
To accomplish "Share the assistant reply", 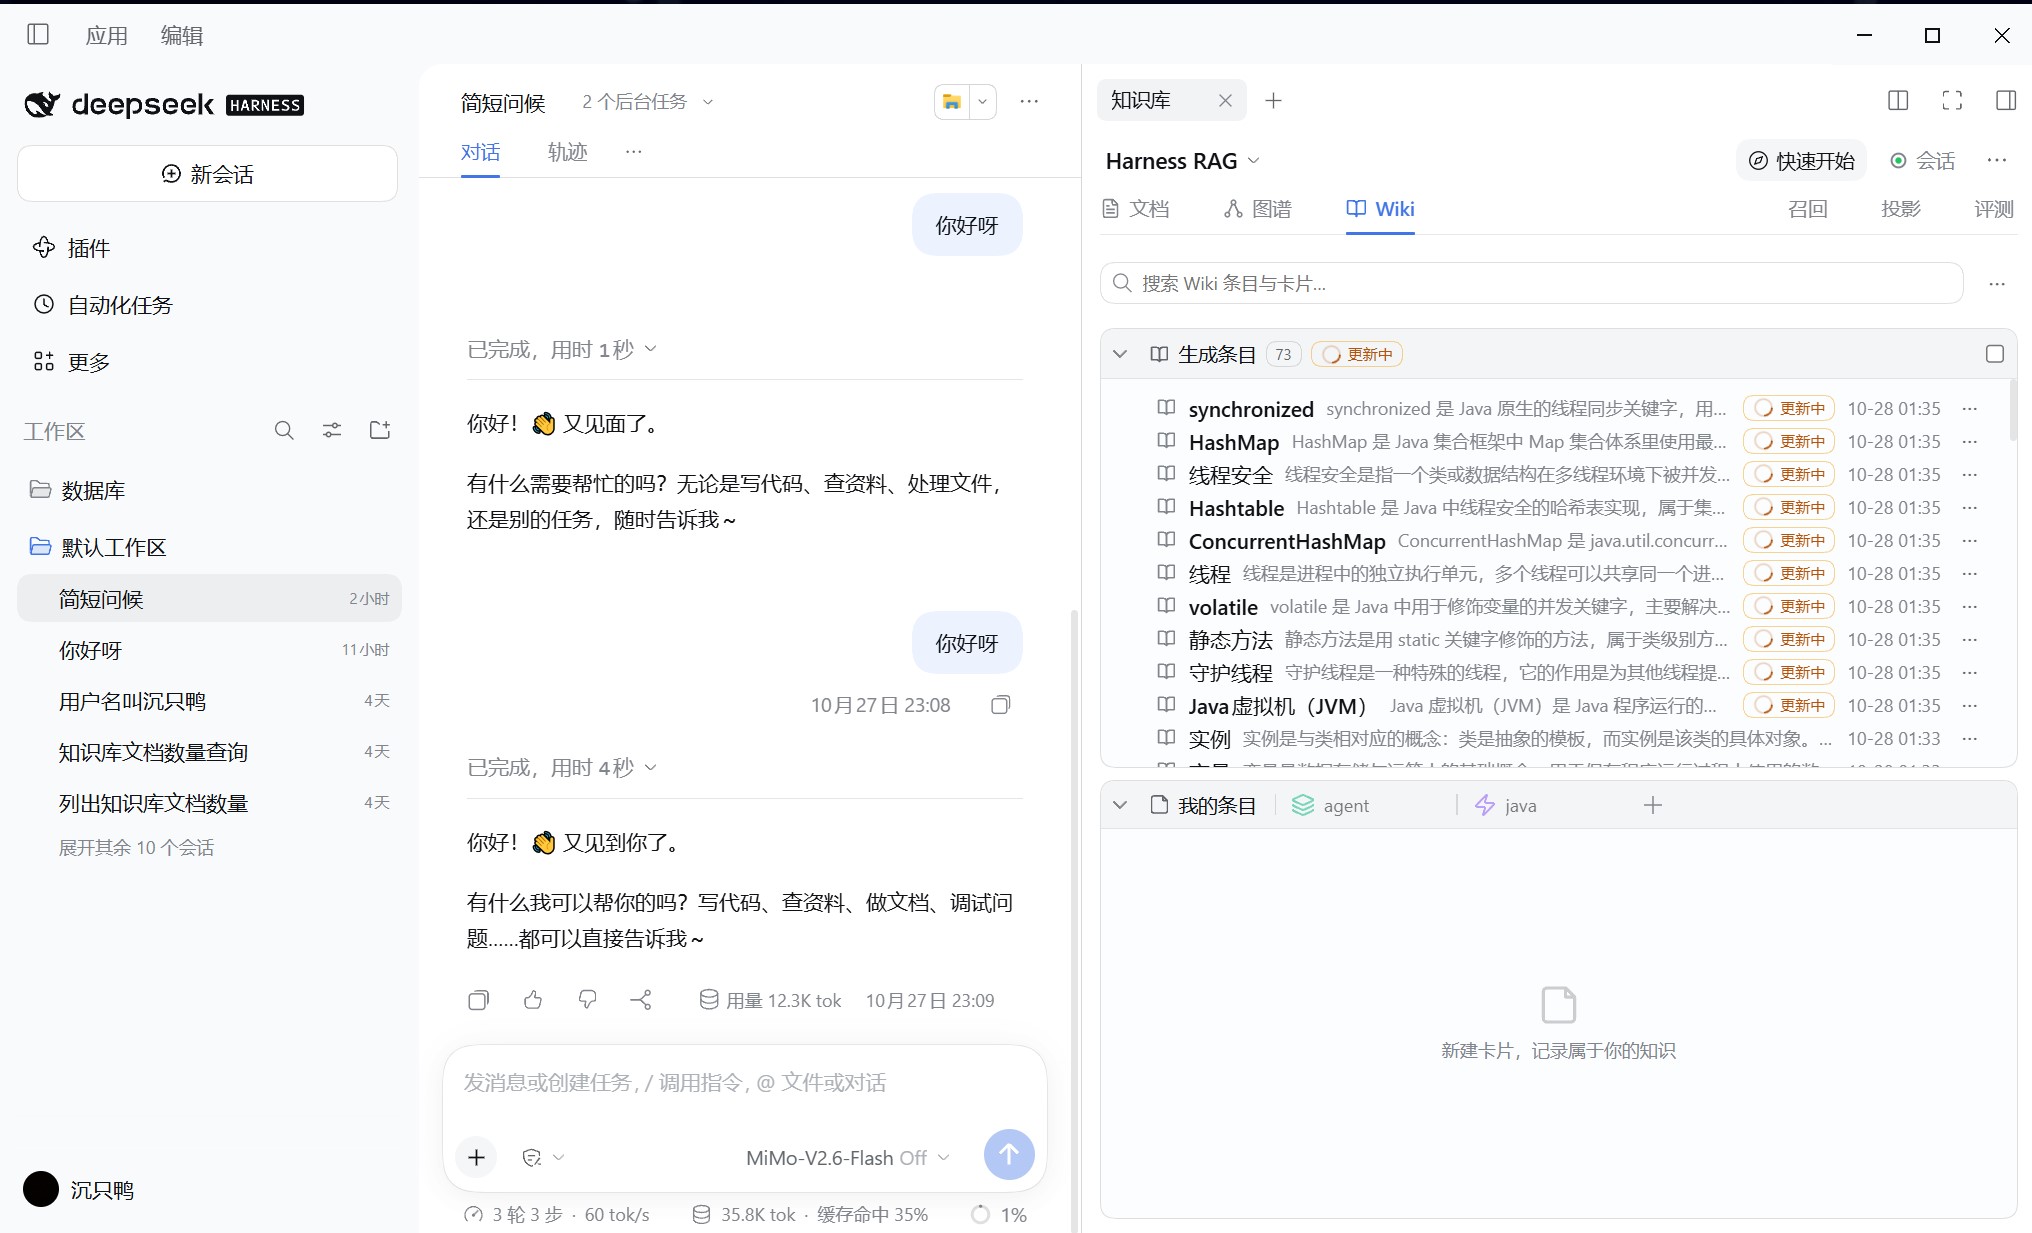I will tap(641, 1000).
